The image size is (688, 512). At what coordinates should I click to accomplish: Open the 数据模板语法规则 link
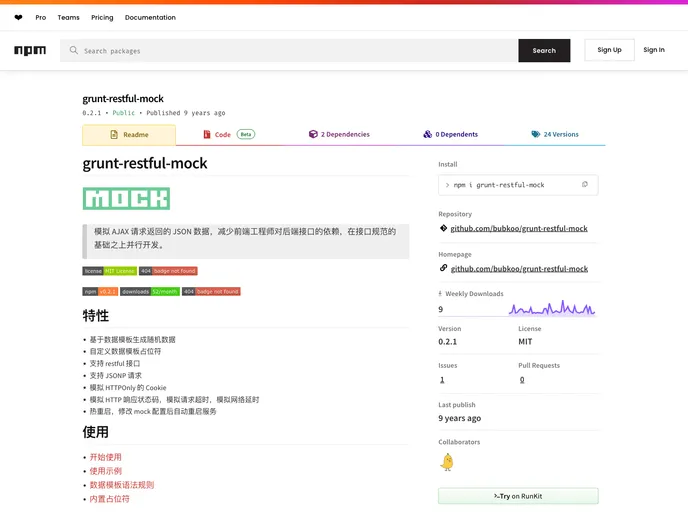click(122, 485)
